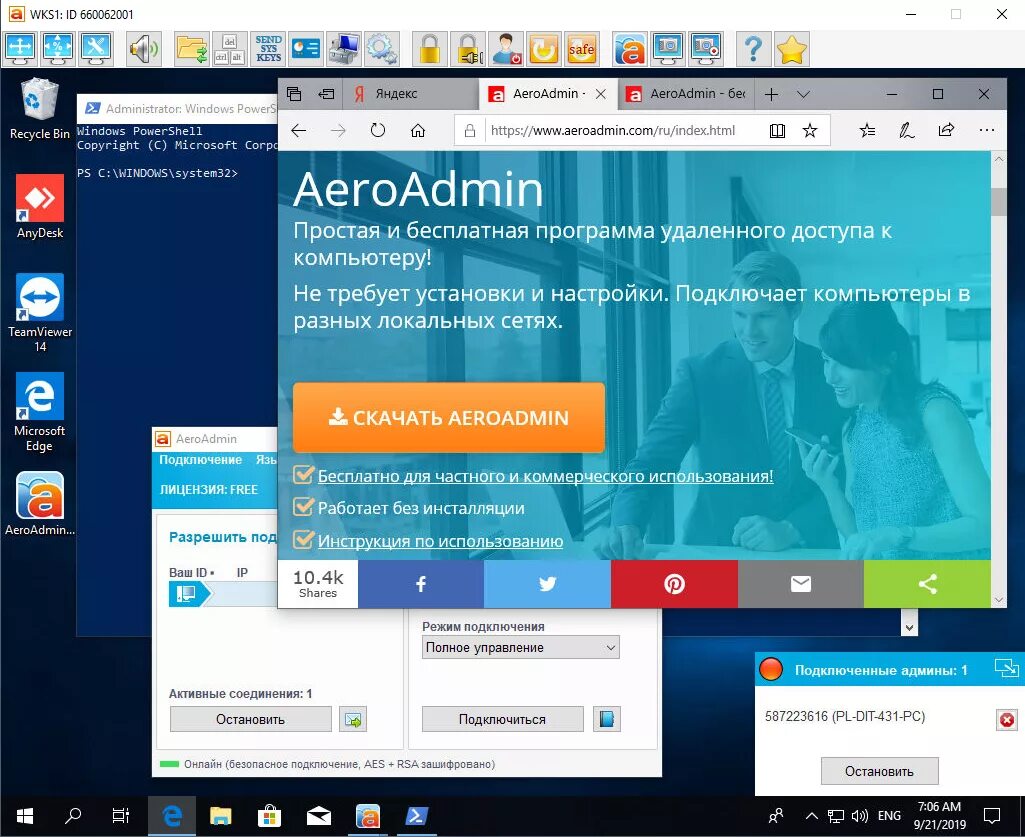
Task: Click СКАЧАТЬ AEROADMIN download button
Action: pos(448,417)
